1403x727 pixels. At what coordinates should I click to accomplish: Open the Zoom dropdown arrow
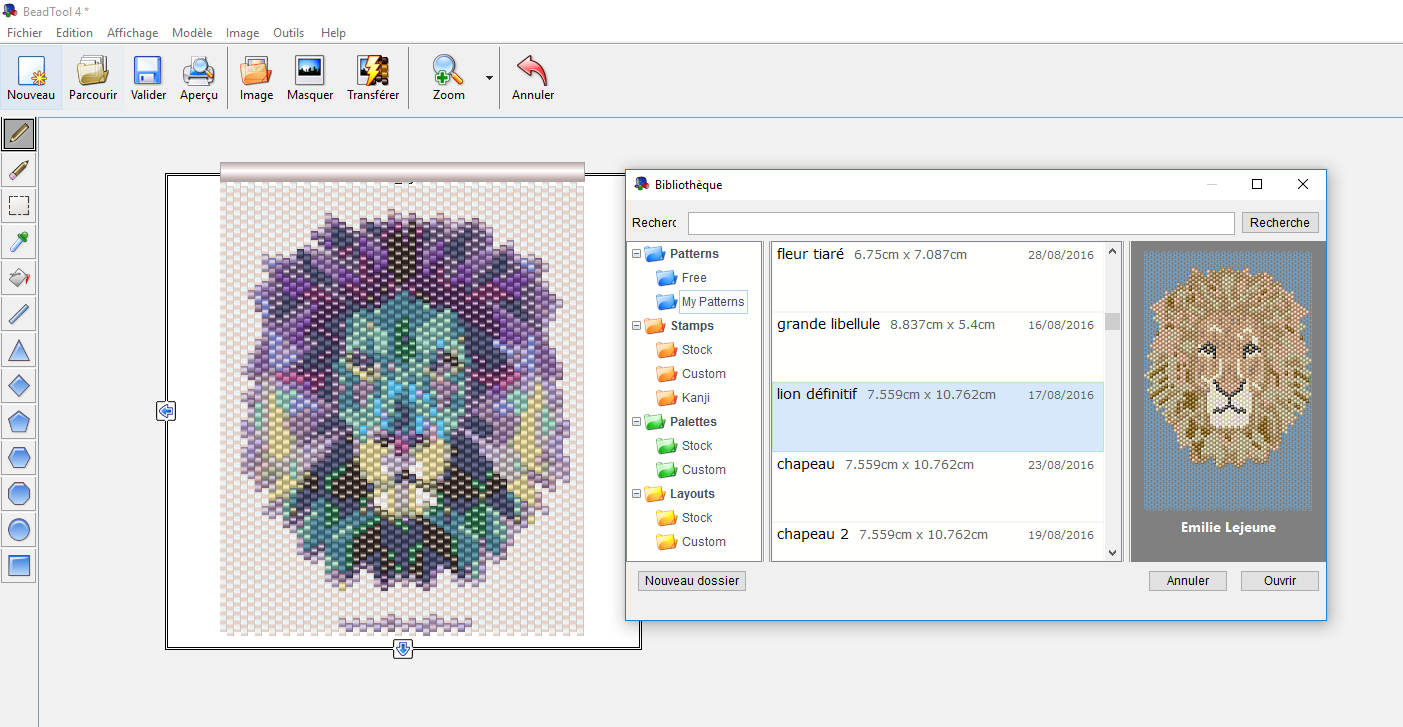click(x=489, y=78)
